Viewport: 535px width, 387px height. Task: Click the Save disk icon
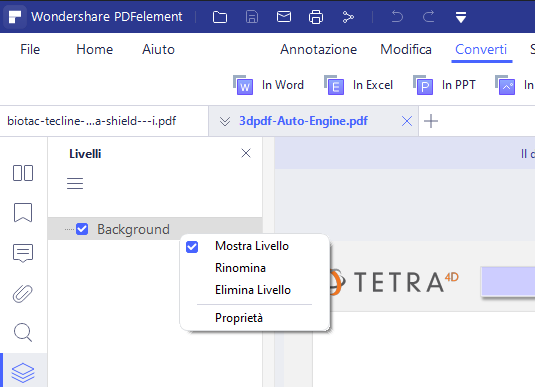[252, 17]
